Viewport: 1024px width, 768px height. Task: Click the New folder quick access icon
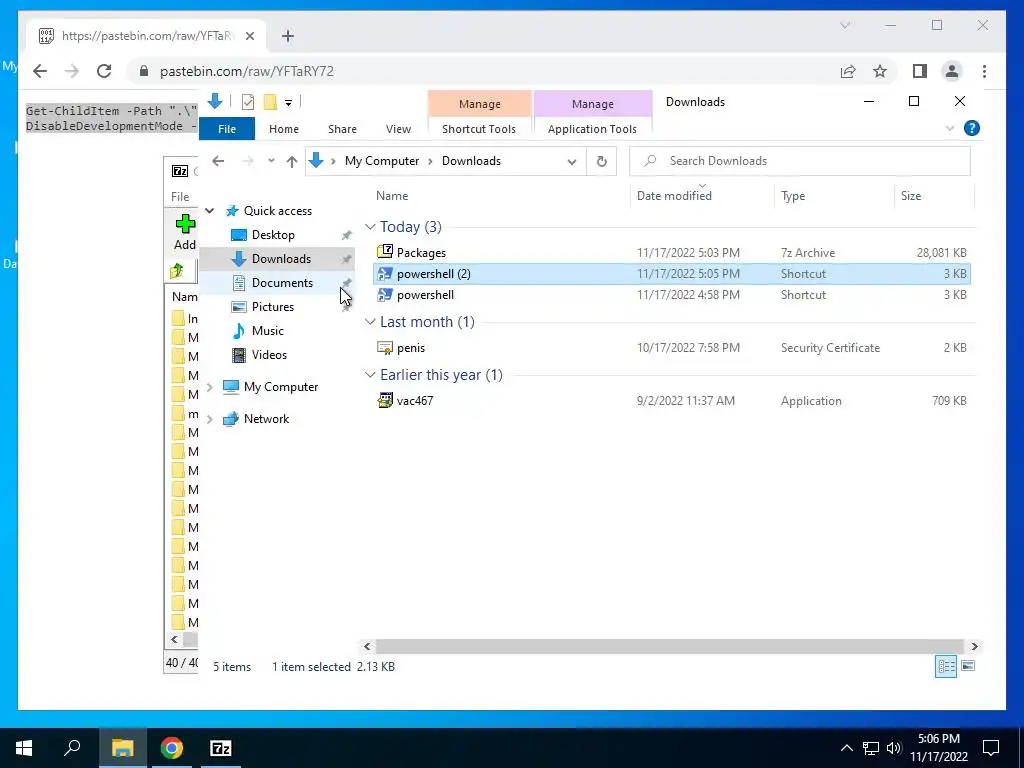pyautogui.click(x=270, y=102)
